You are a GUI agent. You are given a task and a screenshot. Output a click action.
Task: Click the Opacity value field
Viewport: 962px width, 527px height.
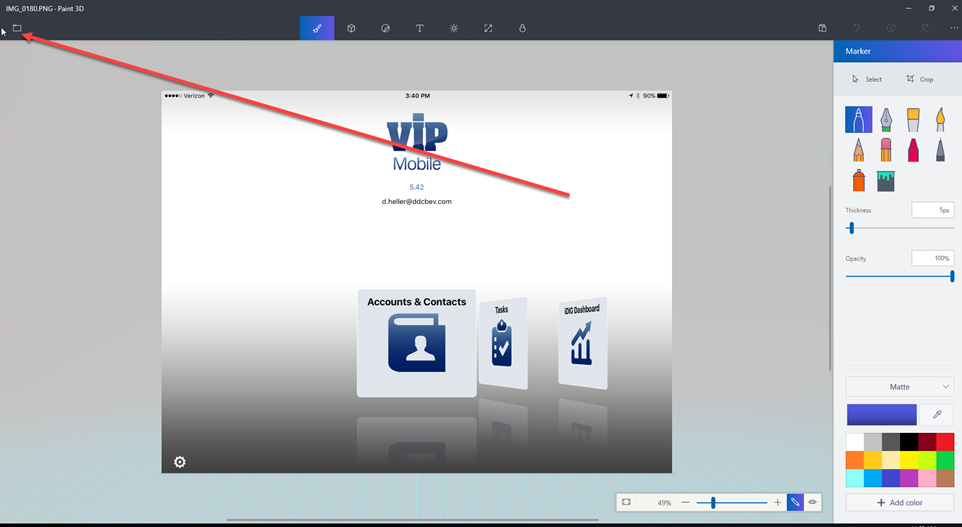[933, 258]
